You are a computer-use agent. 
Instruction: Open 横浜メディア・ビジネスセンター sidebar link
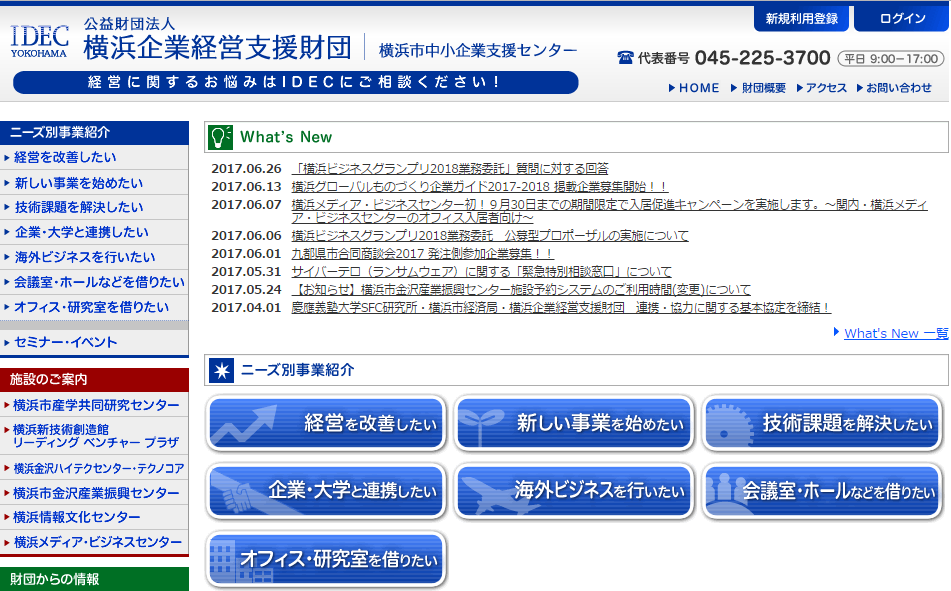[94, 542]
